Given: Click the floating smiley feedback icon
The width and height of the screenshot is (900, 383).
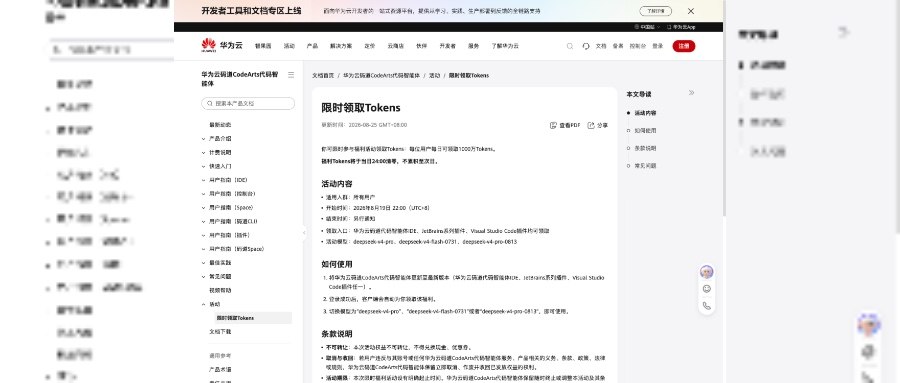Looking at the screenshot, I should click(x=707, y=289).
